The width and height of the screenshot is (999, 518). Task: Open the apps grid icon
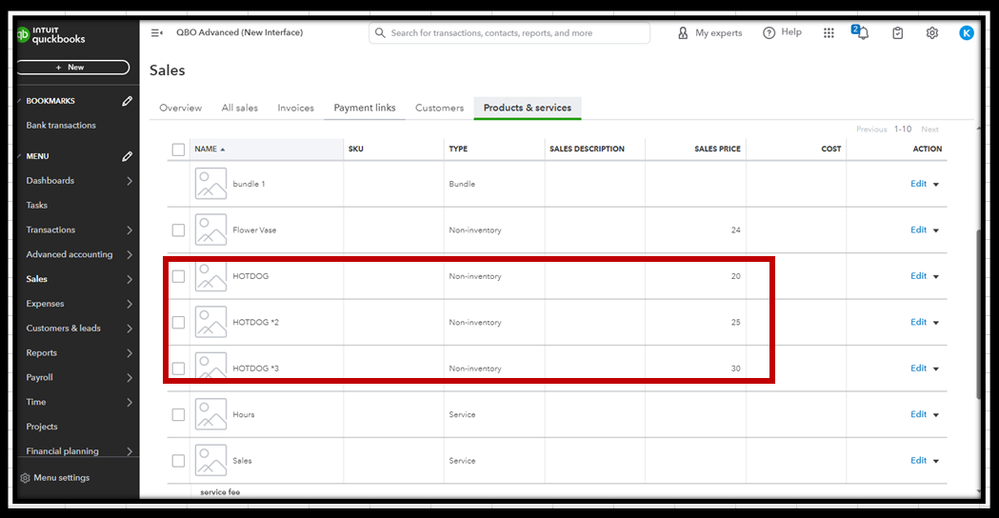click(828, 32)
